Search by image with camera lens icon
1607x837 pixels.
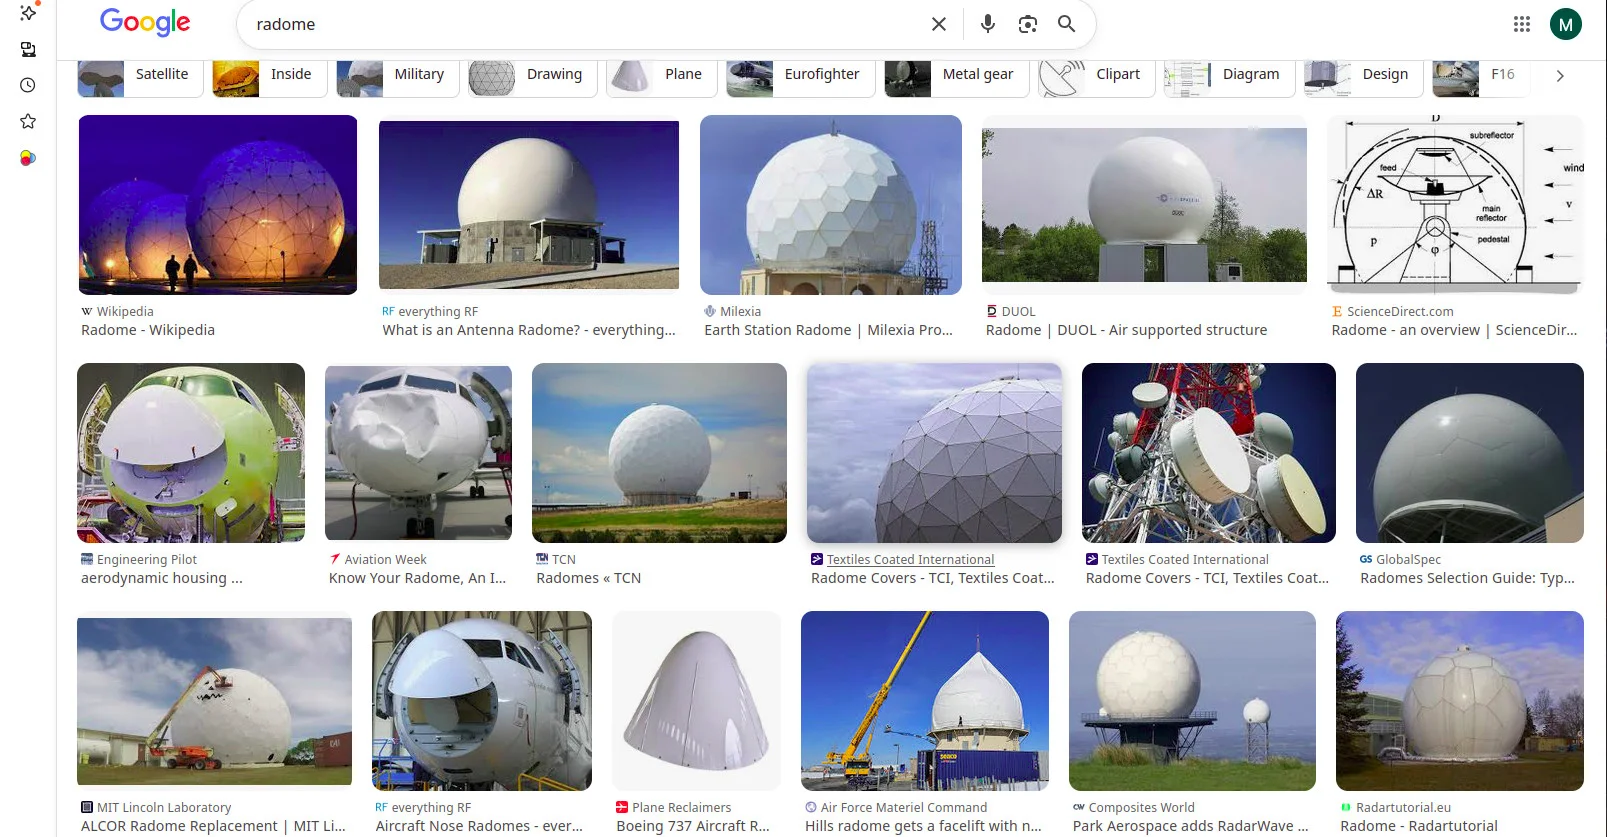click(x=1027, y=24)
